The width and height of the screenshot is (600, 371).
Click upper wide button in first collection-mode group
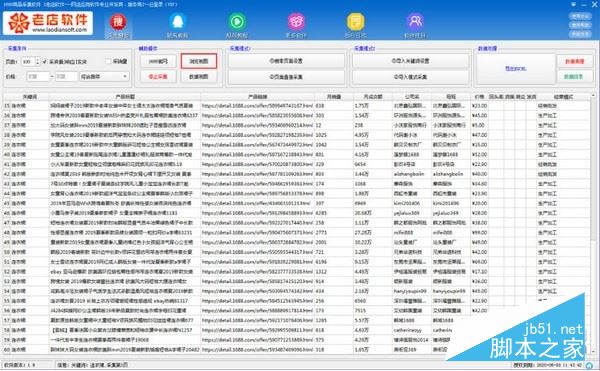pos(286,61)
